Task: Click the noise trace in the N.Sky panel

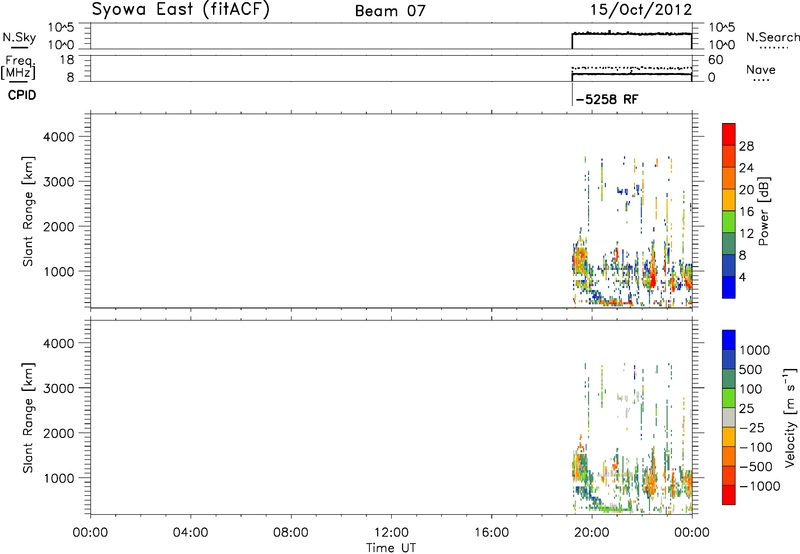Action: click(632, 34)
